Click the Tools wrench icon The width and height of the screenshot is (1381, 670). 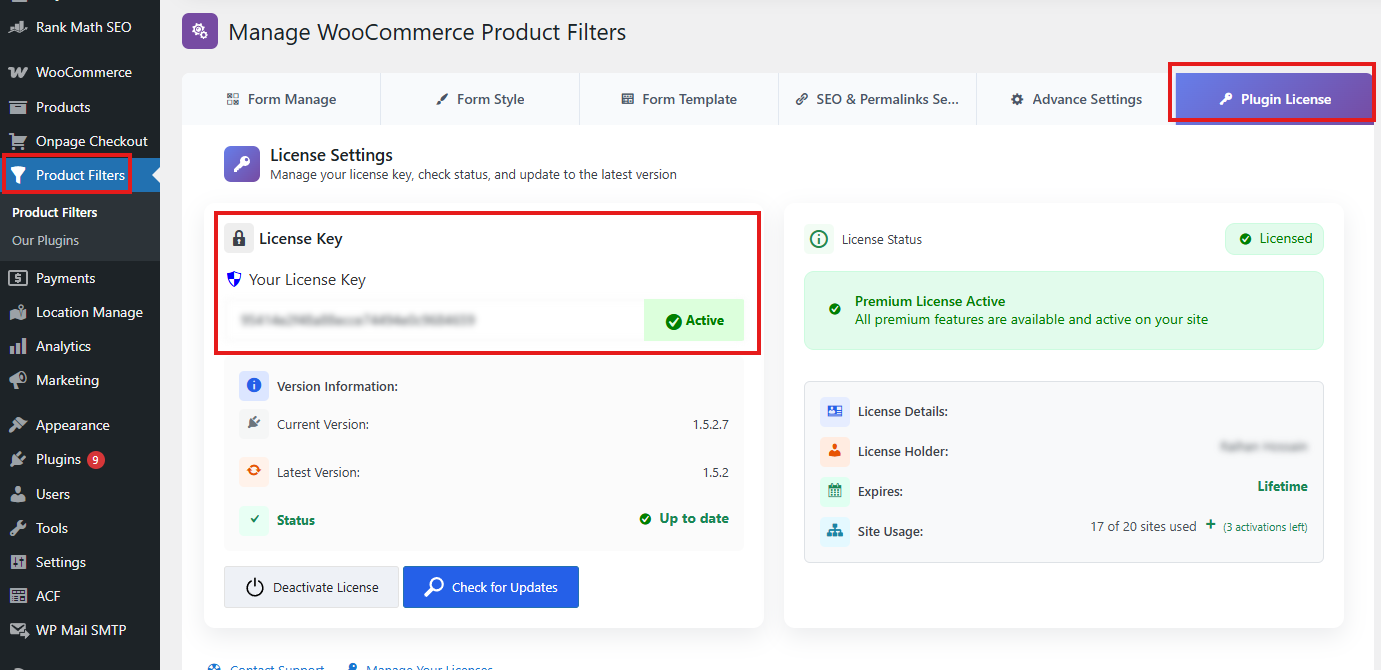tap(17, 528)
